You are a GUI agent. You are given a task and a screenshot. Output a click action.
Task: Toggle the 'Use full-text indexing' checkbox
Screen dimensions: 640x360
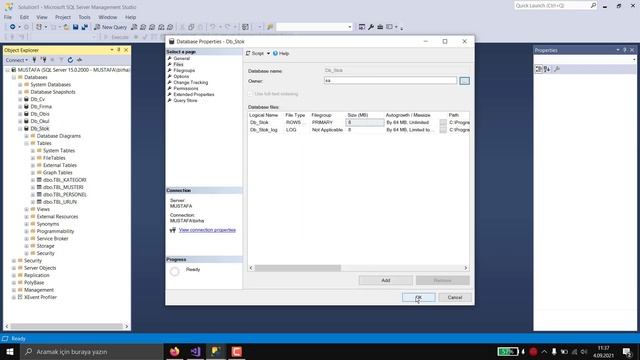tap(251, 94)
